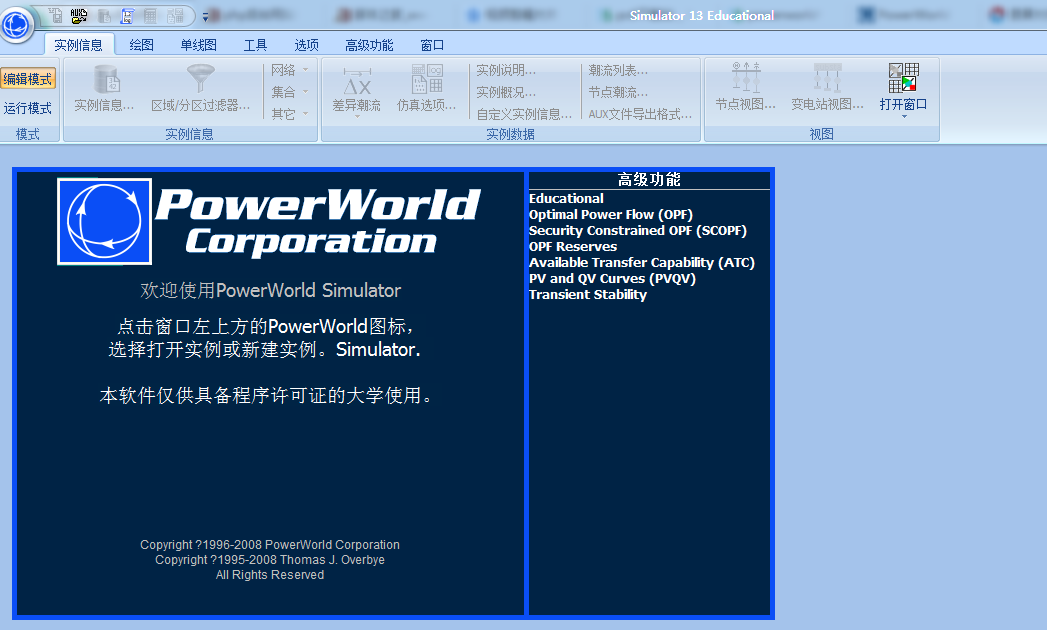Screen dimensions: 1047x630
Task: Select Optimal Power Flow (OPF) entry
Action: [x=610, y=214]
